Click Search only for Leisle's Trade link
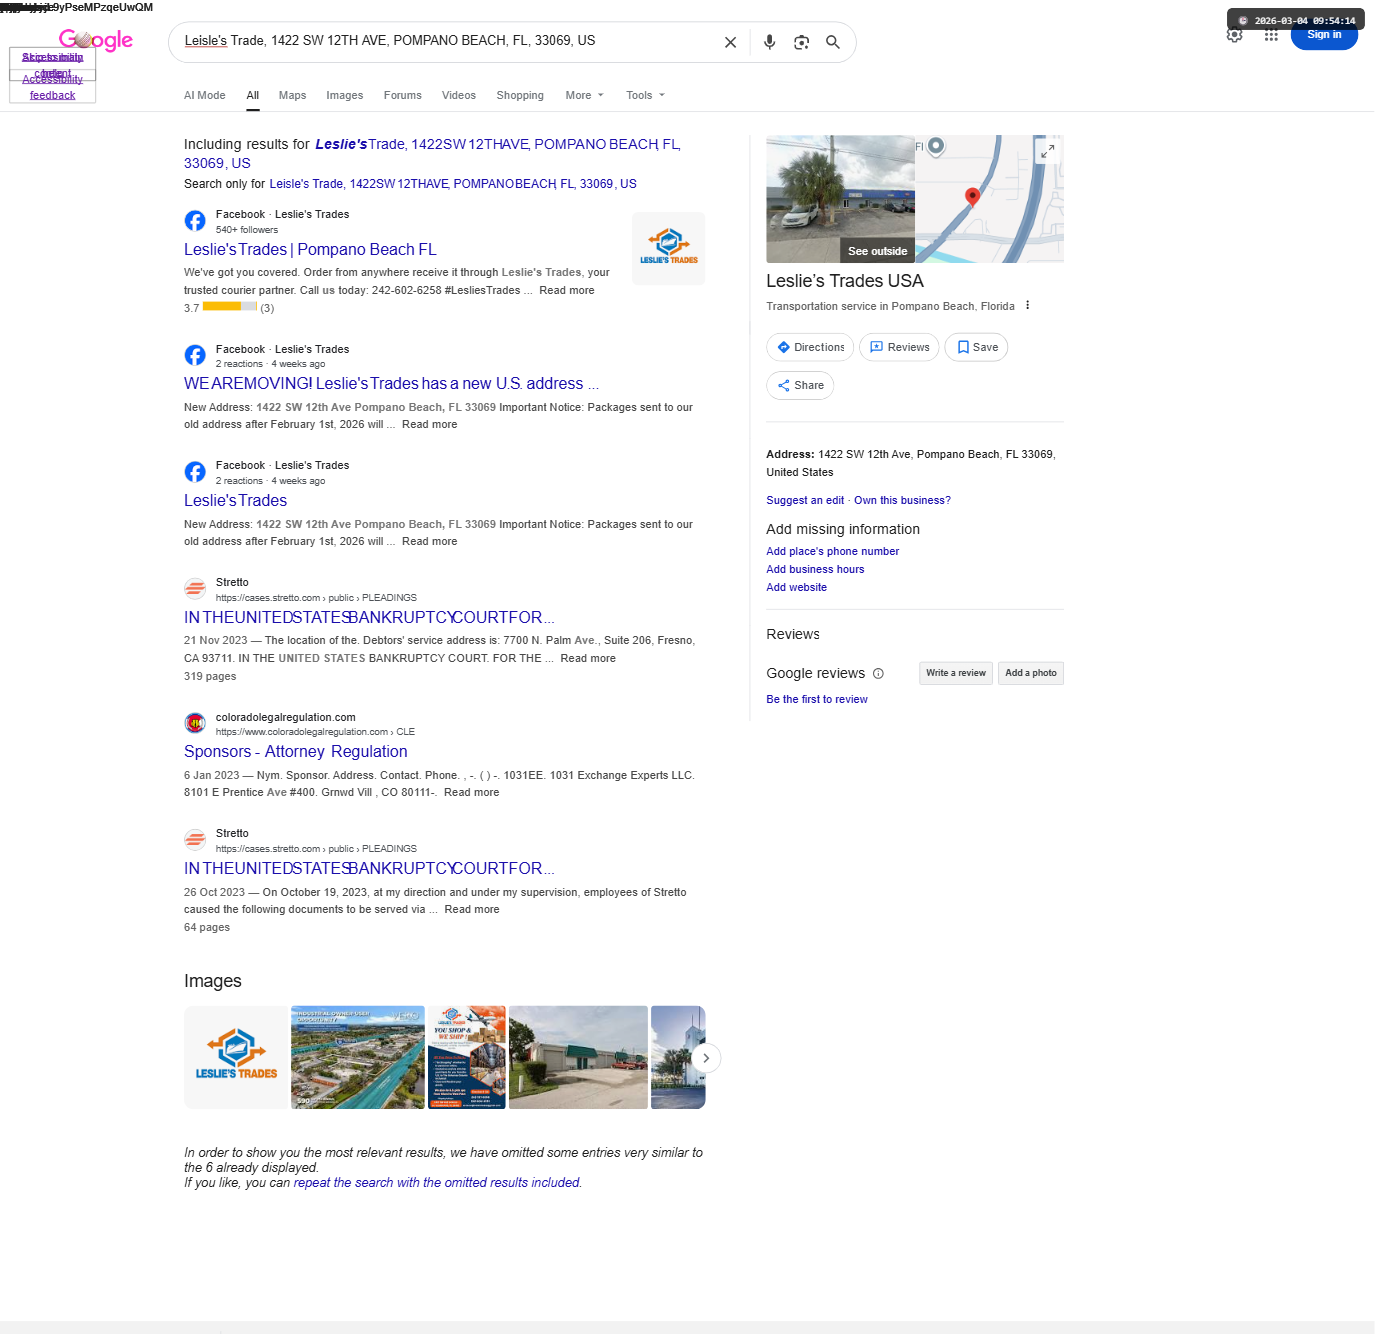This screenshot has width=1385, height=1334. tap(453, 184)
